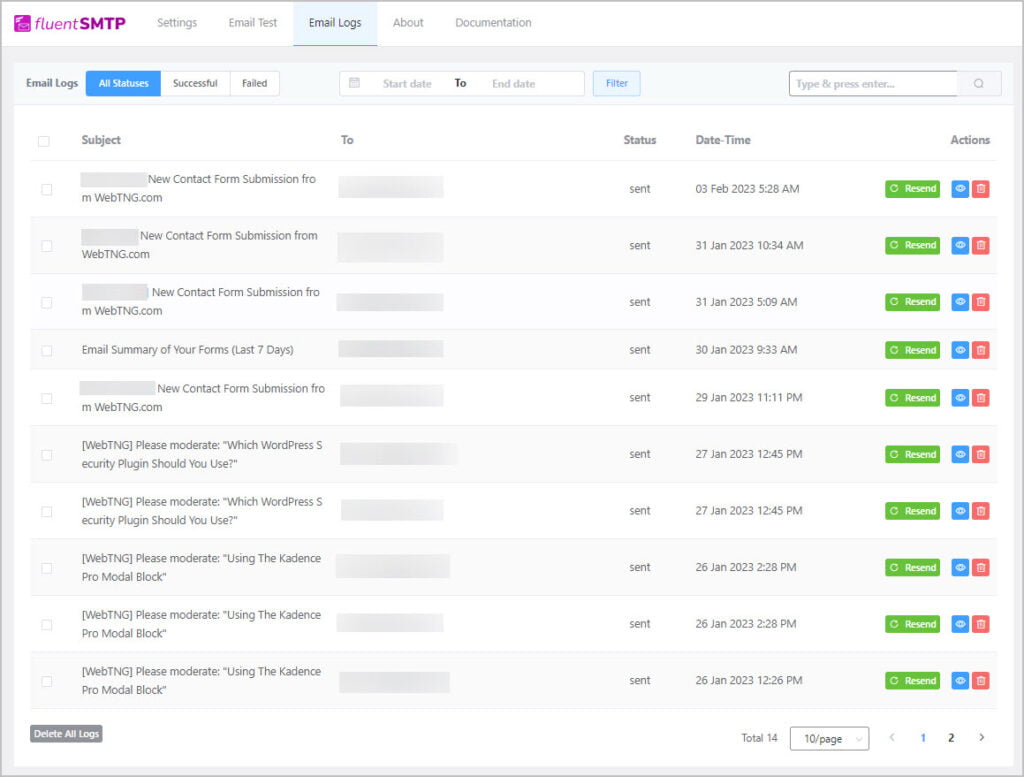Resend the email from 03 Feb 2023
1024x777 pixels.
(x=911, y=188)
